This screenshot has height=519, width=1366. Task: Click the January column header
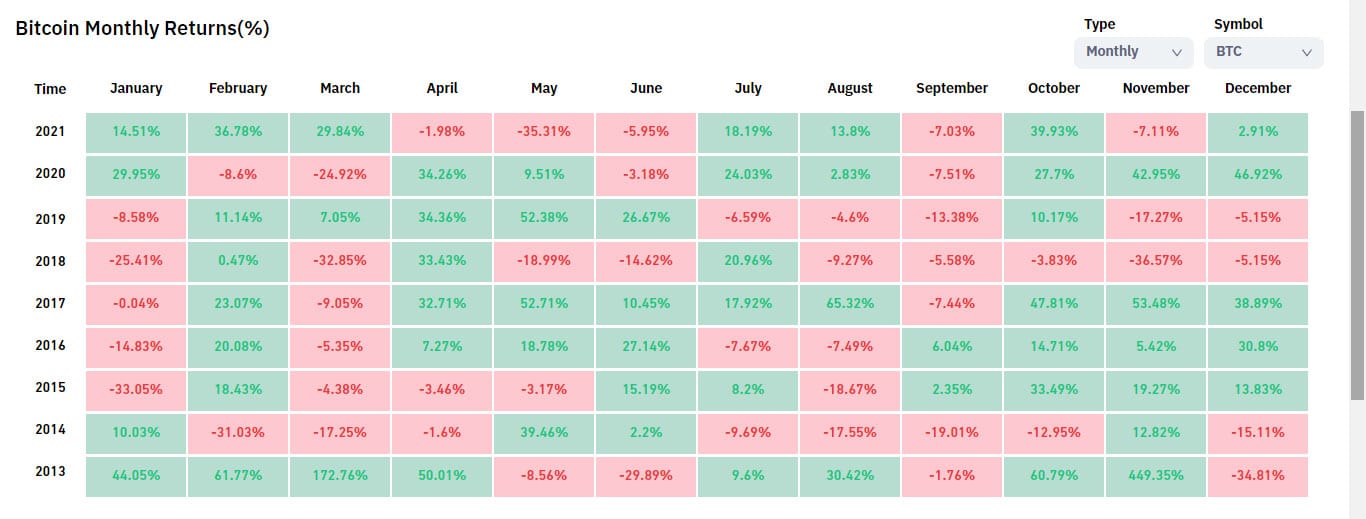[x=136, y=88]
